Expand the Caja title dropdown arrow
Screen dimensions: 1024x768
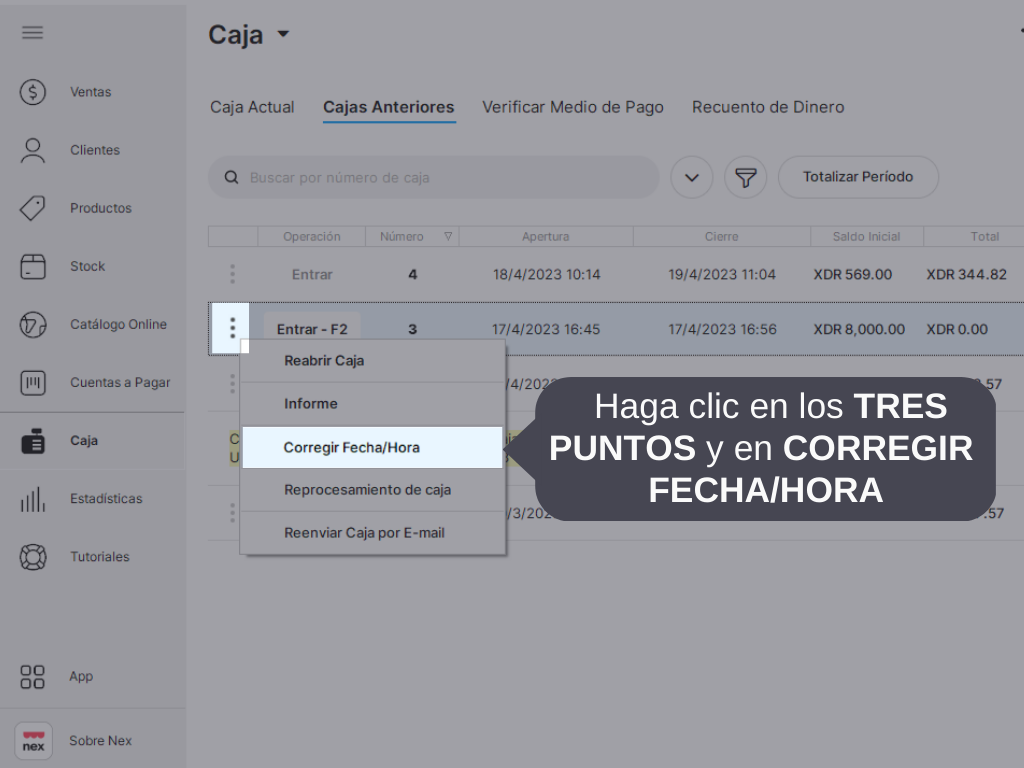coord(283,34)
